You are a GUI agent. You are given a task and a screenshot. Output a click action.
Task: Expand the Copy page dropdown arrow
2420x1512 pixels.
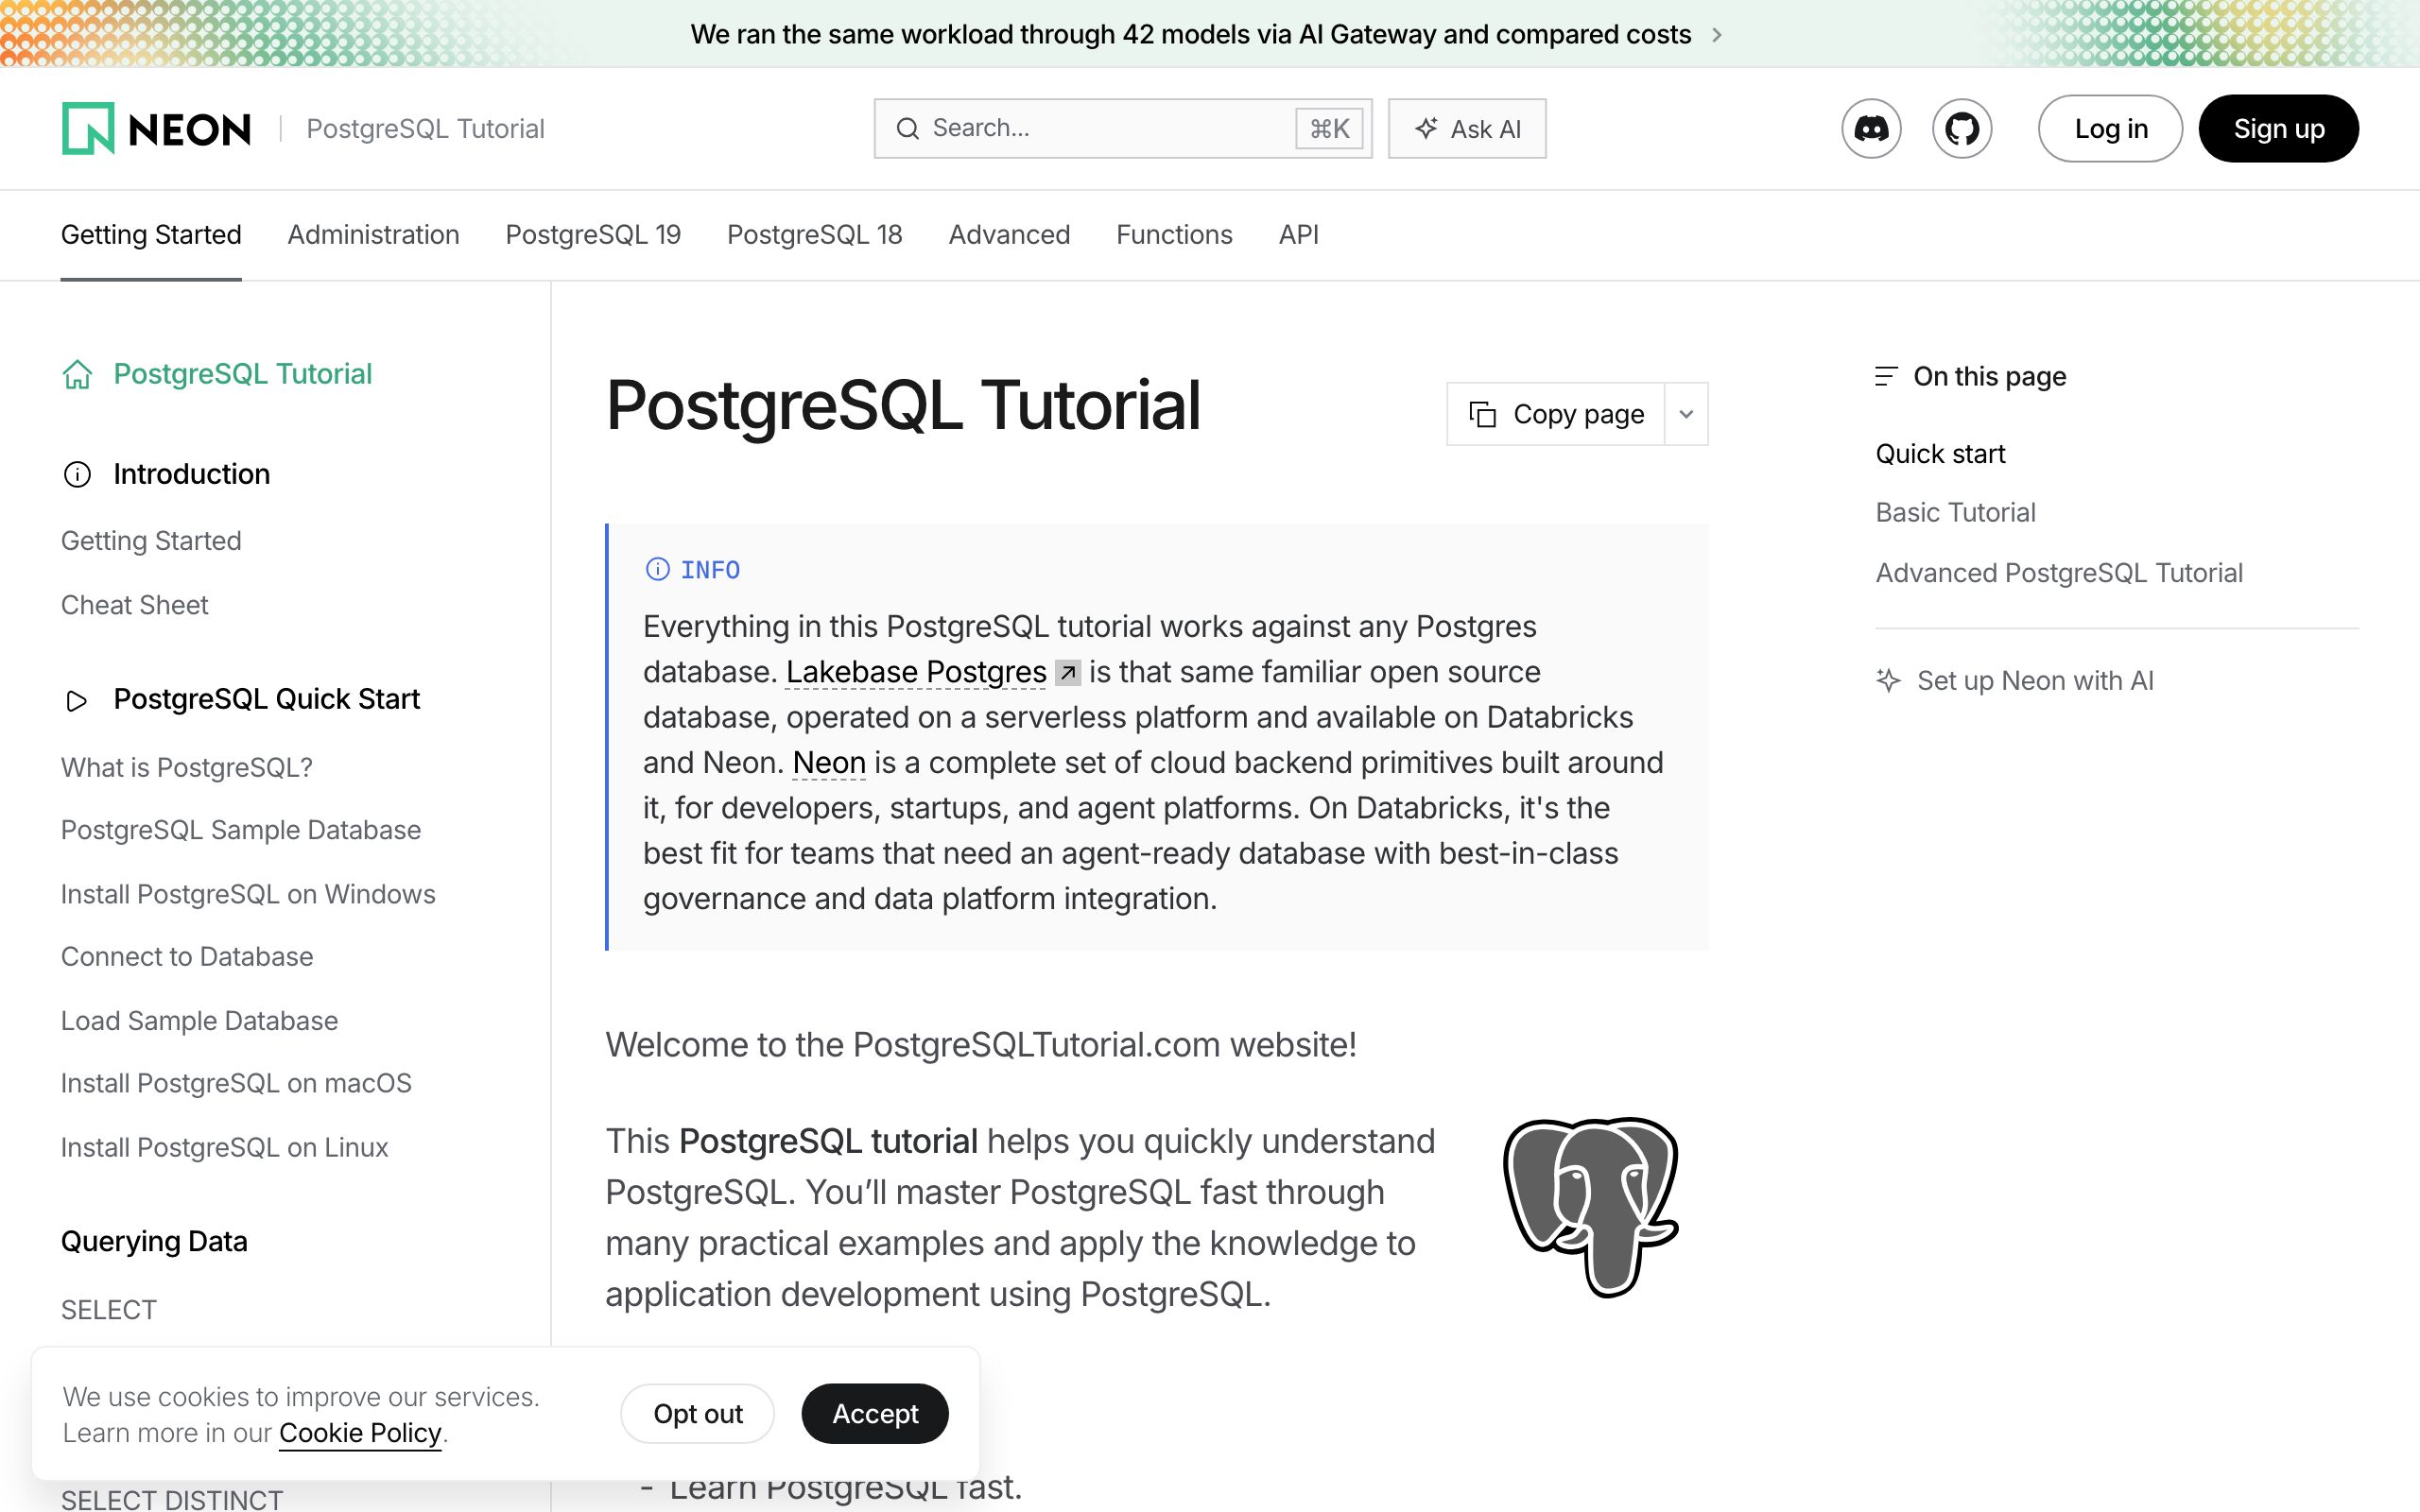[x=1686, y=414]
